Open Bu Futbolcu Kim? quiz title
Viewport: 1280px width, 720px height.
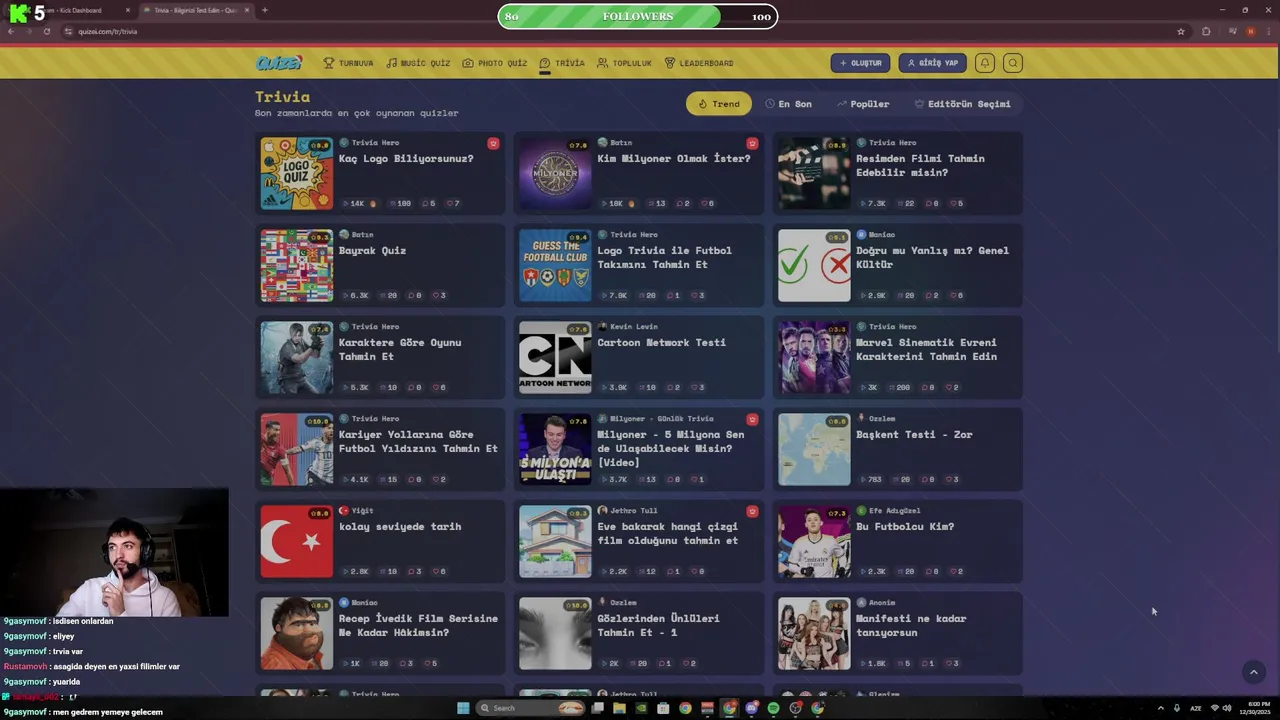(905, 526)
